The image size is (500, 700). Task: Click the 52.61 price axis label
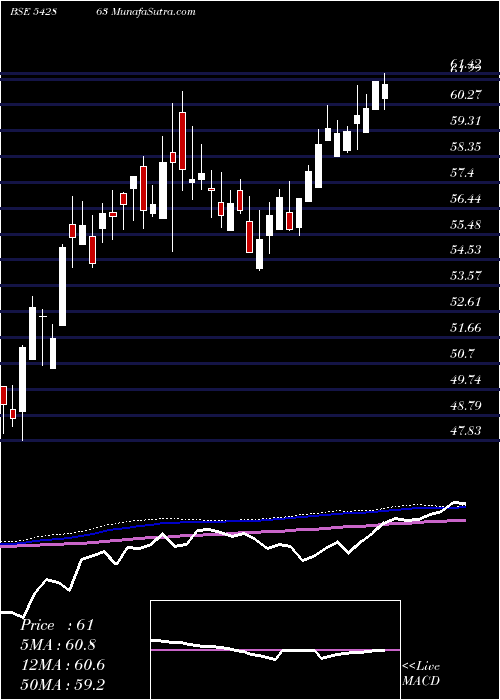click(x=466, y=301)
